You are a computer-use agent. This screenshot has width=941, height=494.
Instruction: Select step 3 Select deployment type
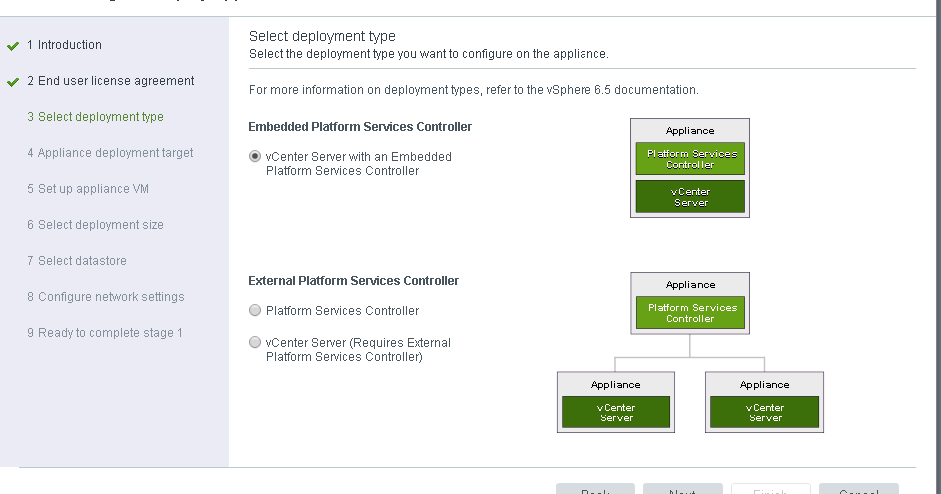[95, 117]
